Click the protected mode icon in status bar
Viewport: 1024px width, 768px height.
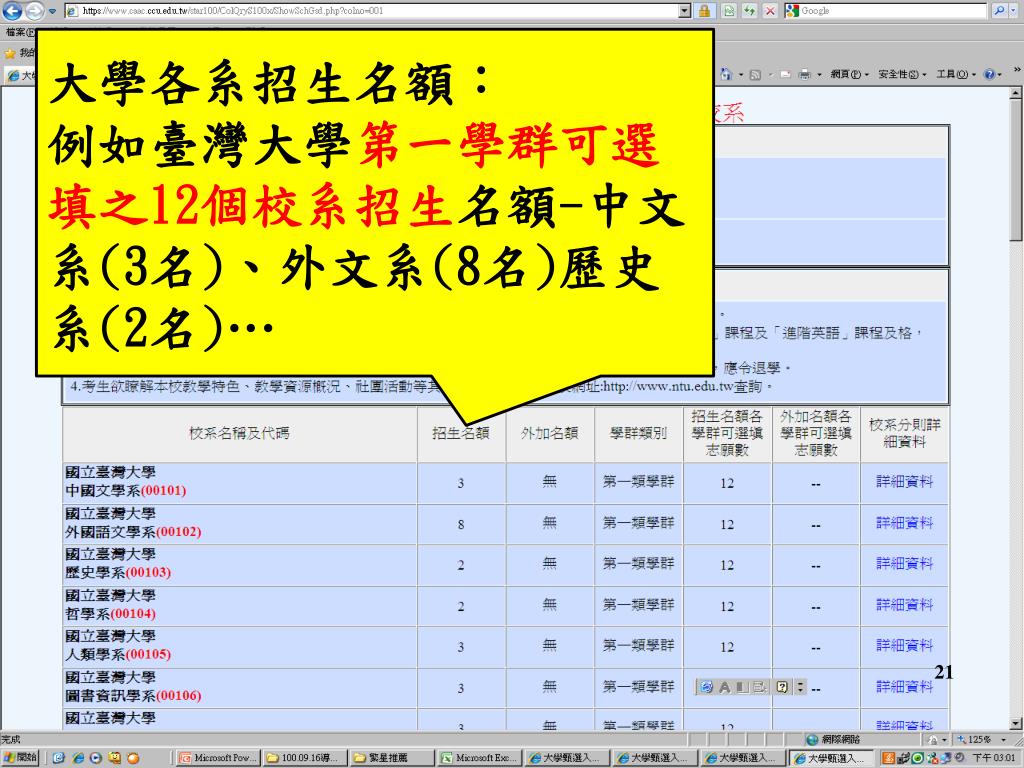tap(932, 740)
